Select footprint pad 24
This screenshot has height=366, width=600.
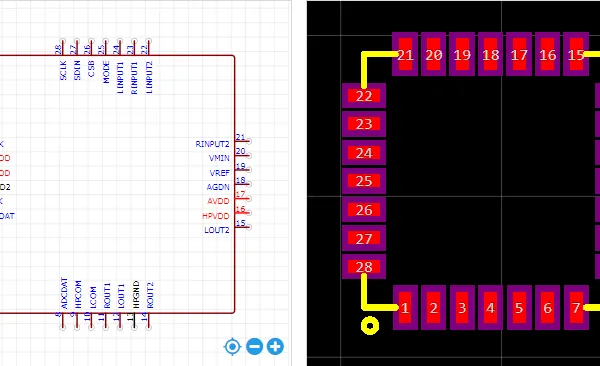364,153
